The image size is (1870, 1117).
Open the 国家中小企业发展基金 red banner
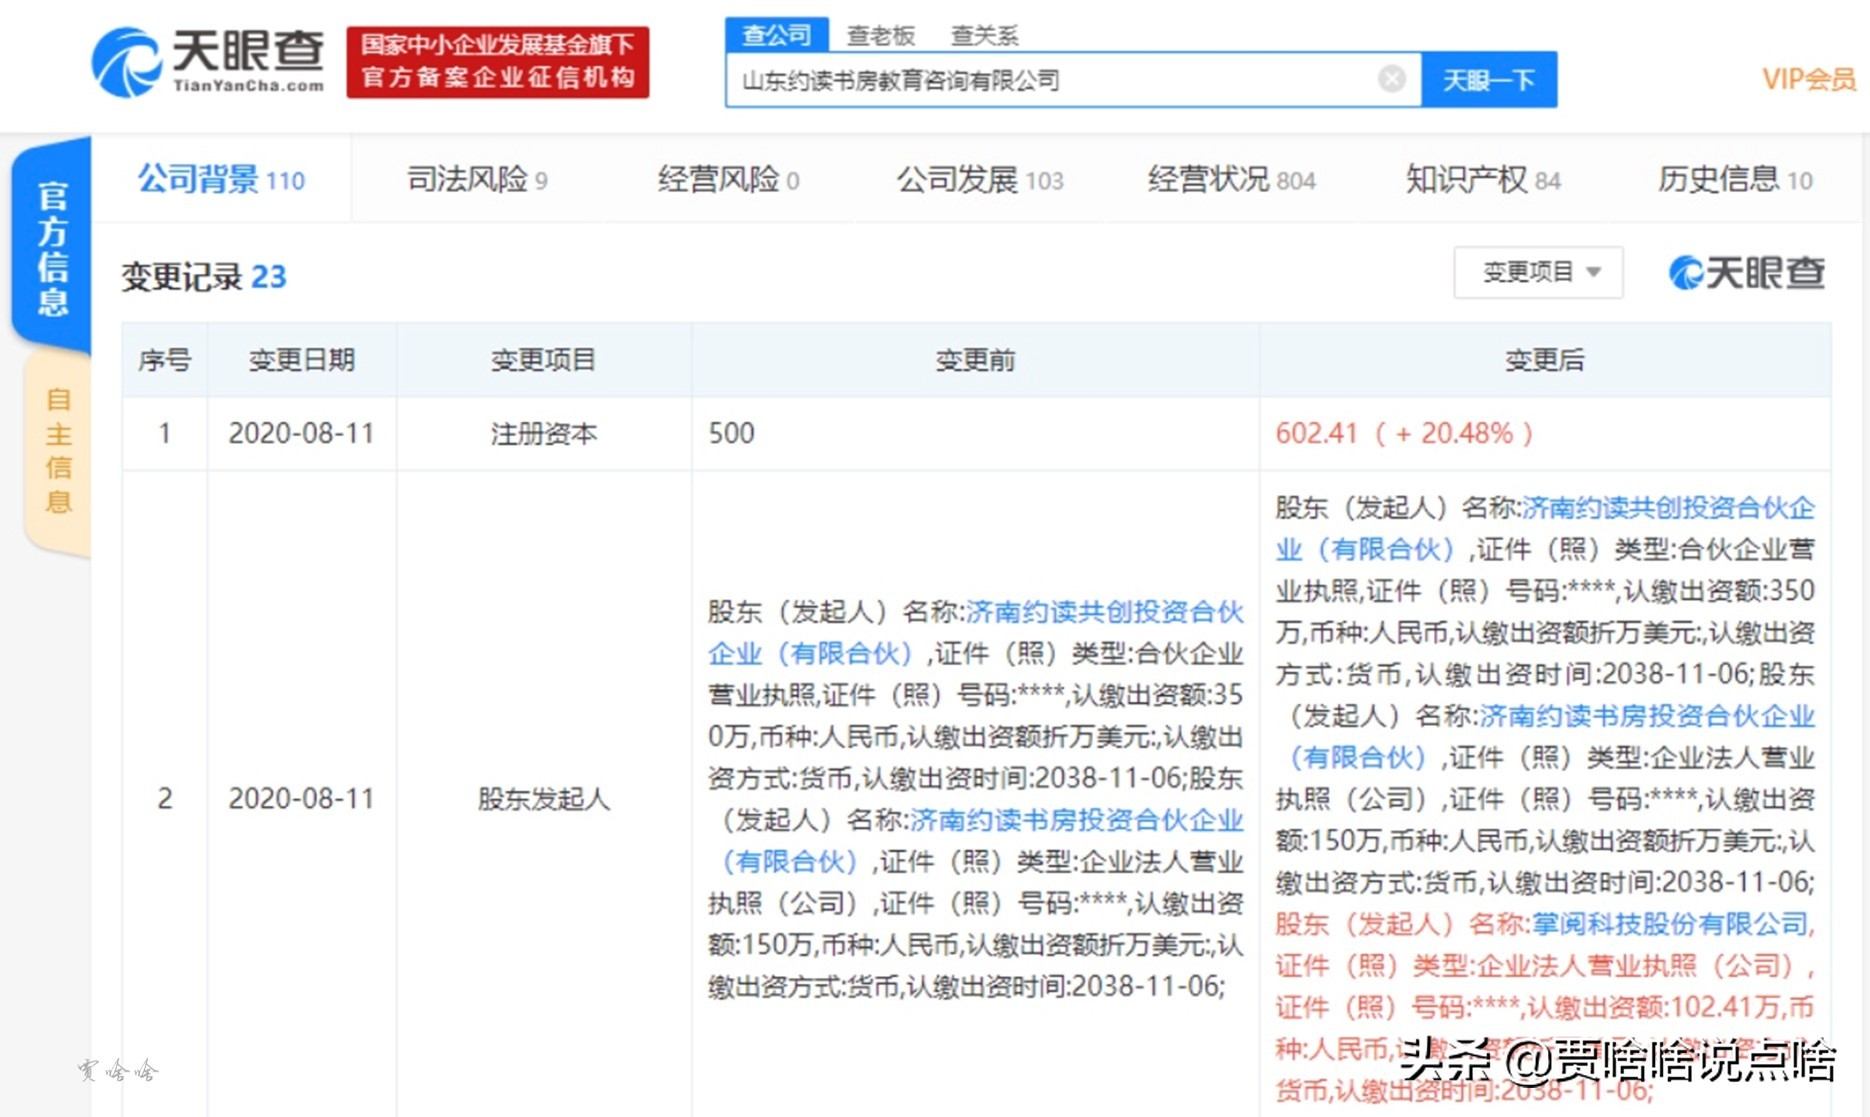497,63
